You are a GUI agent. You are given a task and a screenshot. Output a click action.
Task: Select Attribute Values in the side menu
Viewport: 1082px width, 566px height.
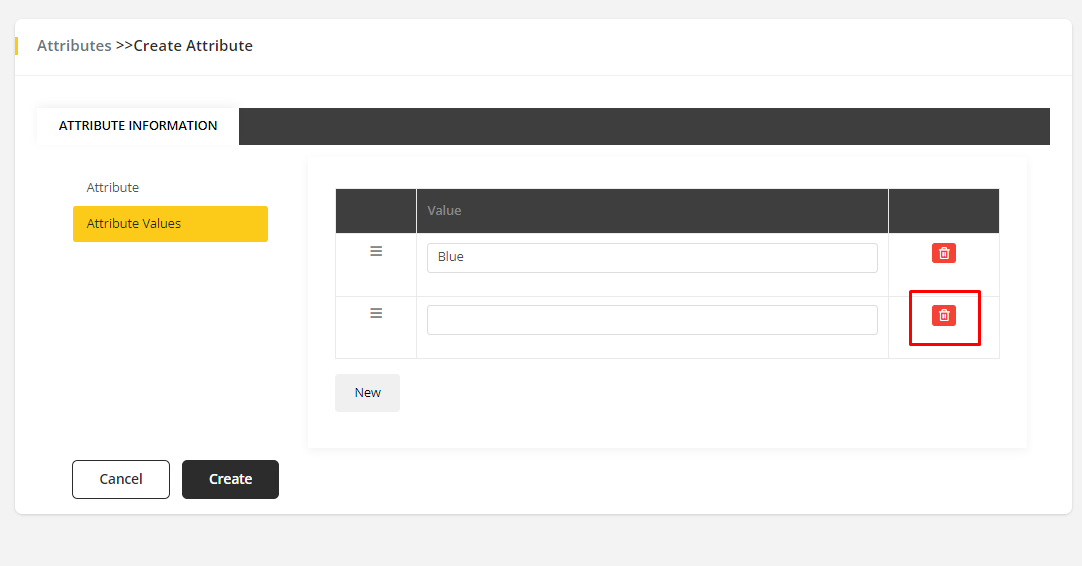click(x=170, y=224)
